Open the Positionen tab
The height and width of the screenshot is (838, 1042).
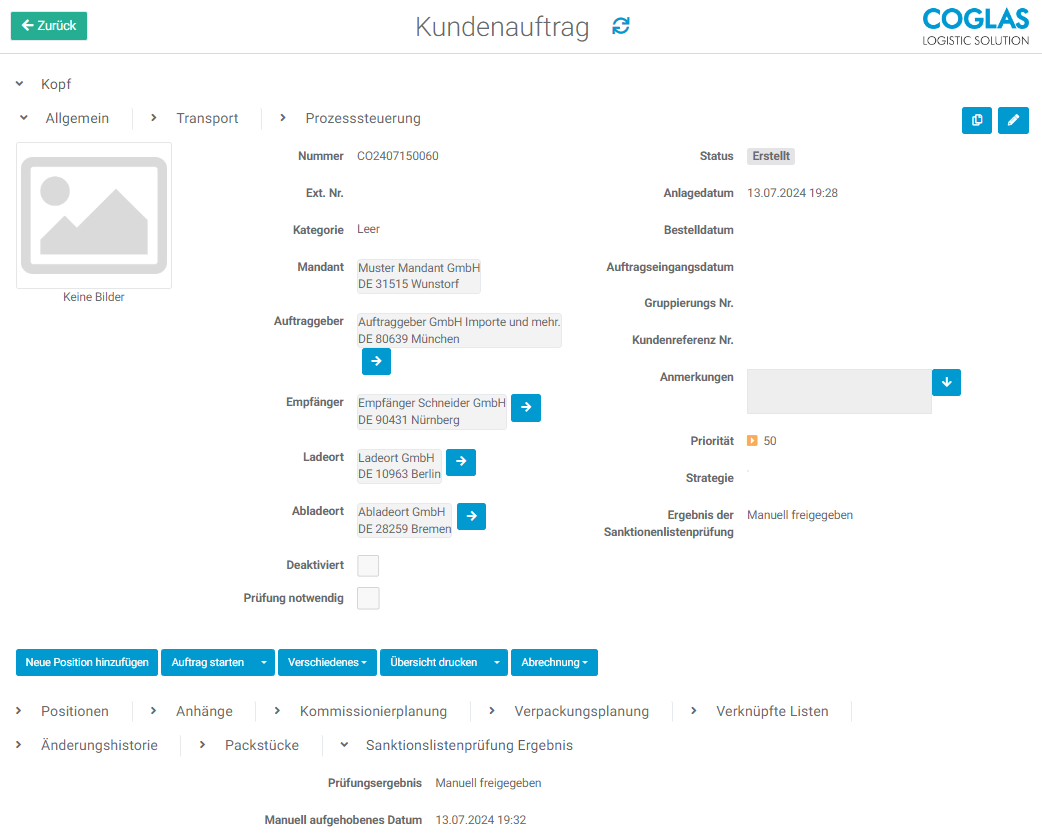(x=74, y=711)
